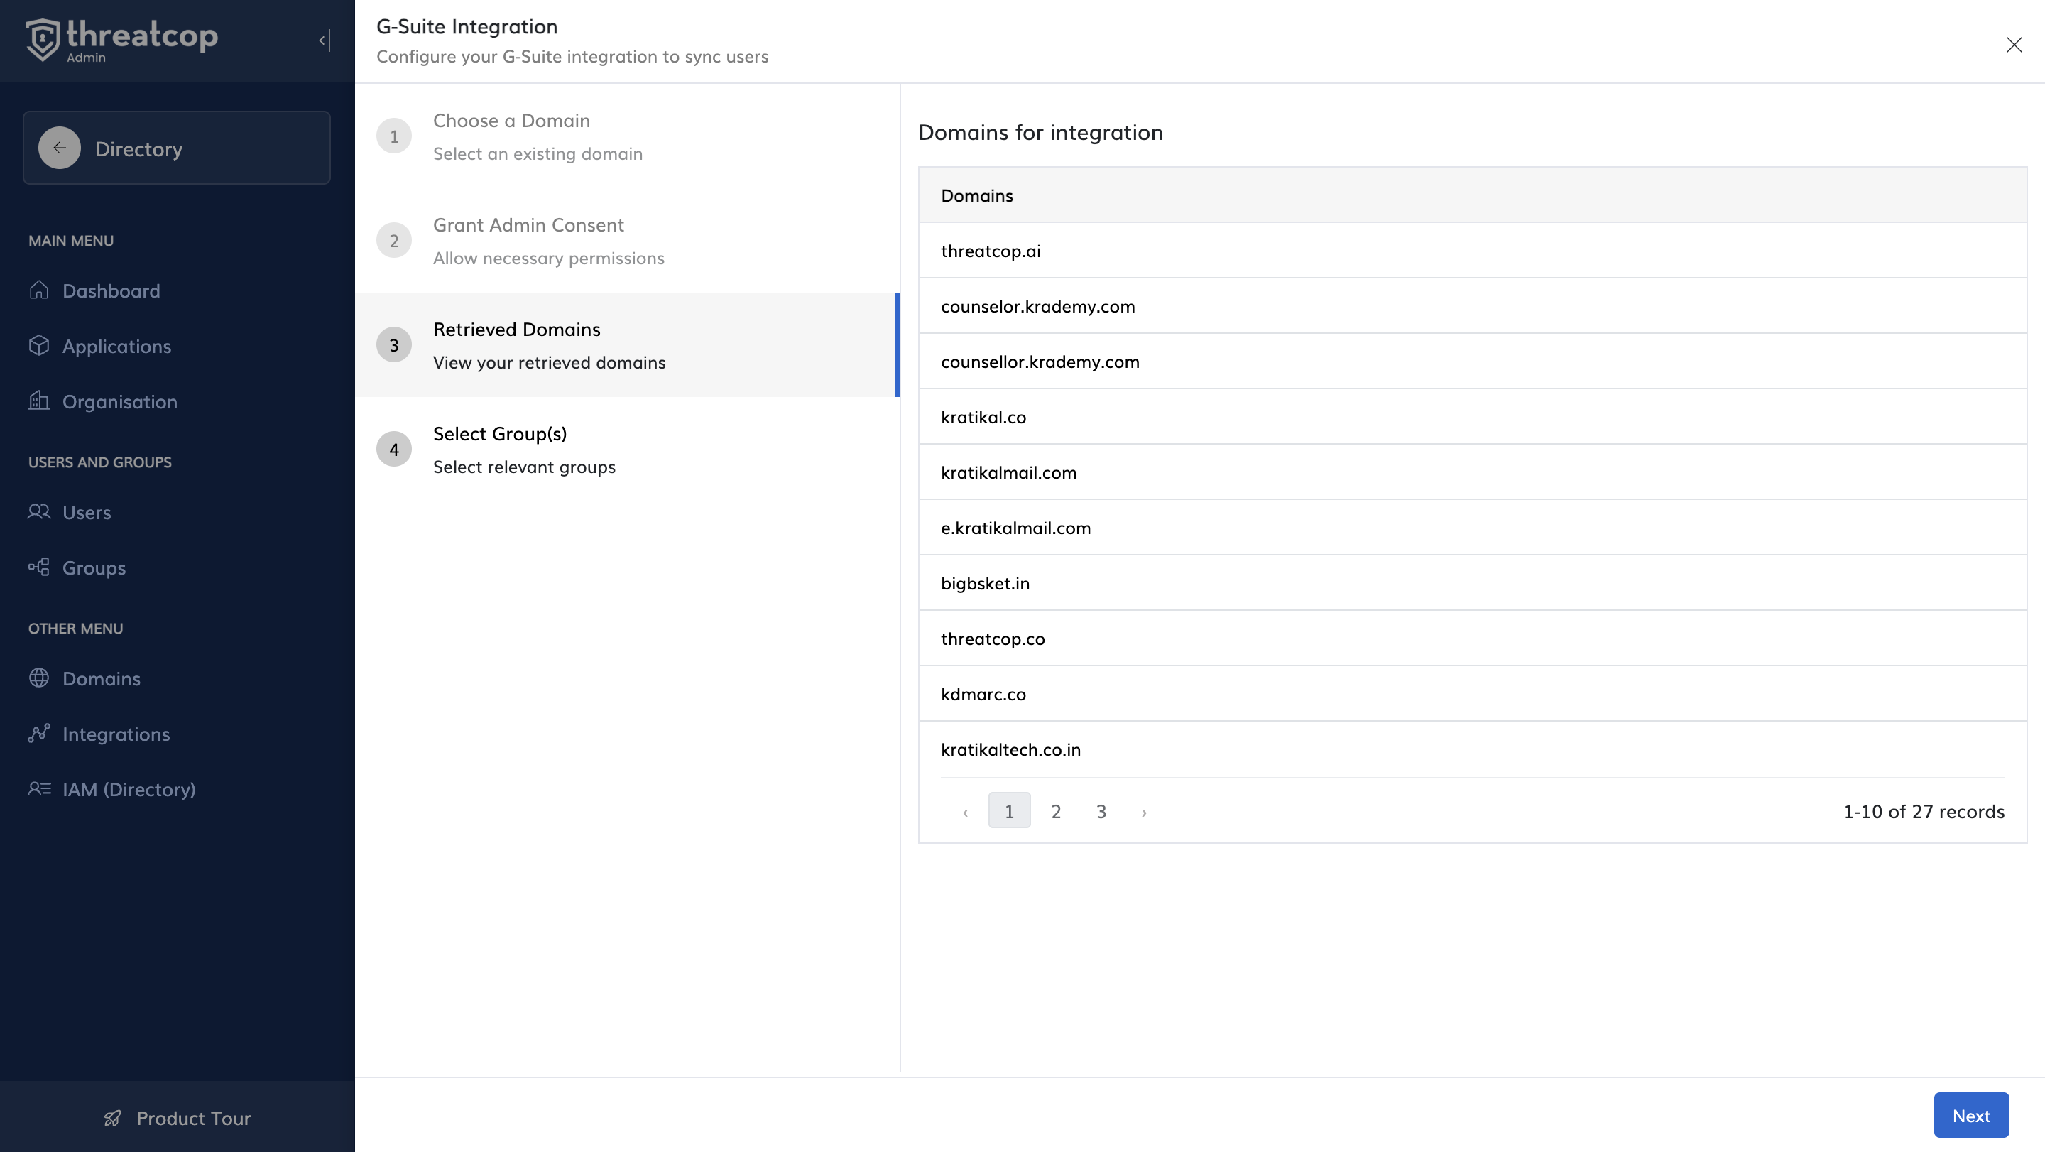Collapse the sidebar with the chevron icon
The height and width of the screenshot is (1152, 2045).
[324, 40]
